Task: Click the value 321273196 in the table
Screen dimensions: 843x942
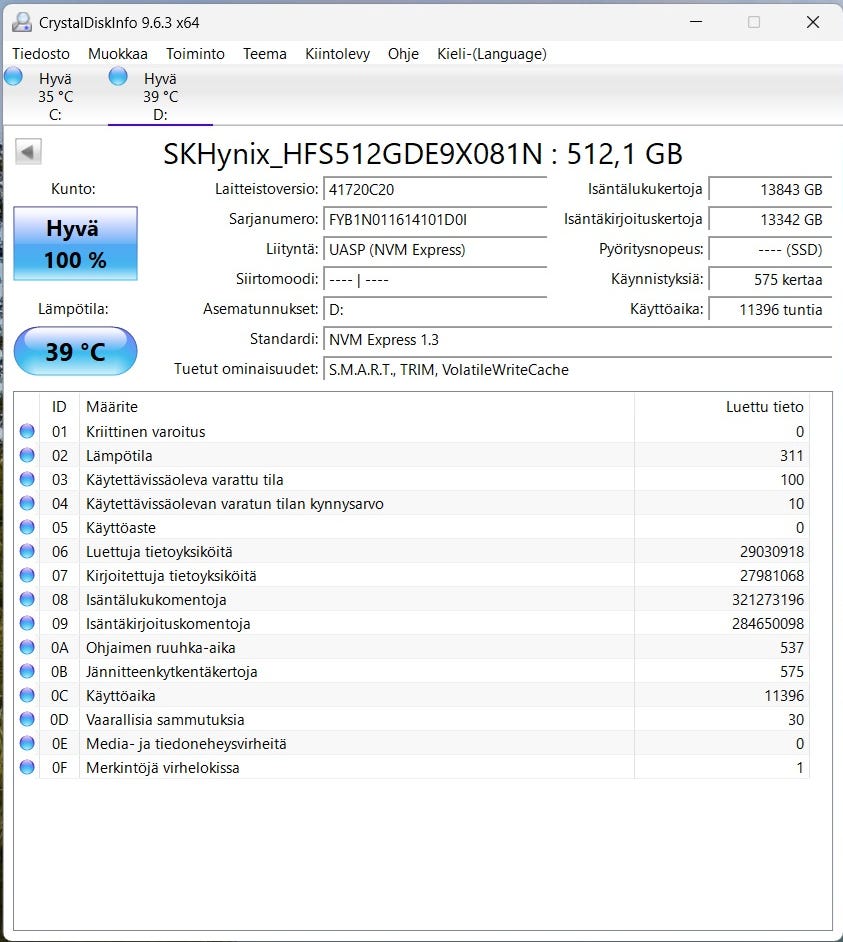Action: 768,600
